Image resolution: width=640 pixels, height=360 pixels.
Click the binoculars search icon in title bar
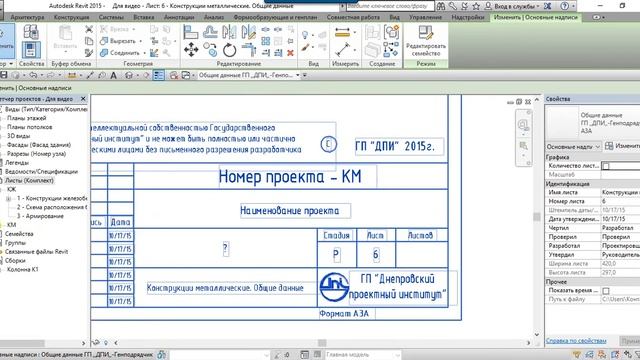coord(441,6)
